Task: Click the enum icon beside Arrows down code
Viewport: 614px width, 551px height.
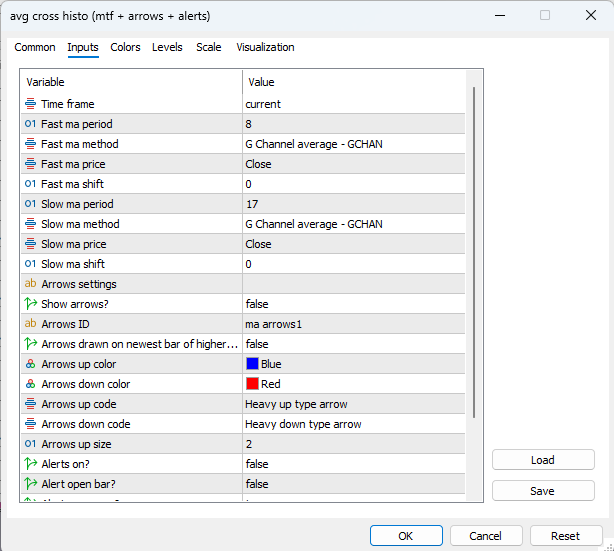Action: (30, 424)
